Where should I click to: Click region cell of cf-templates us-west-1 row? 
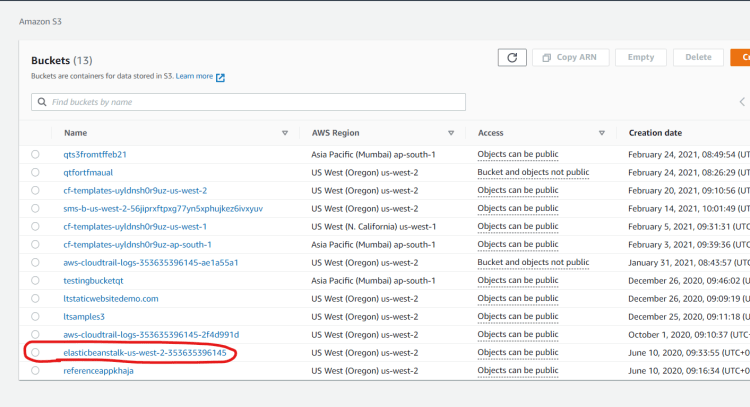pos(374,226)
